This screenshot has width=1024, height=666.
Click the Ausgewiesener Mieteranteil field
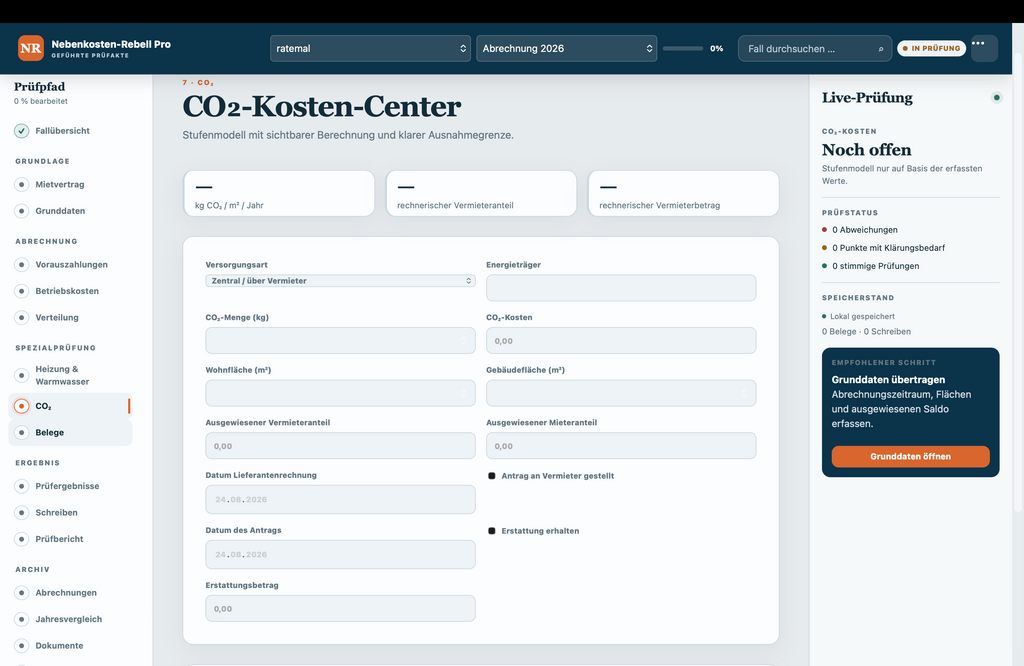(x=621, y=446)
